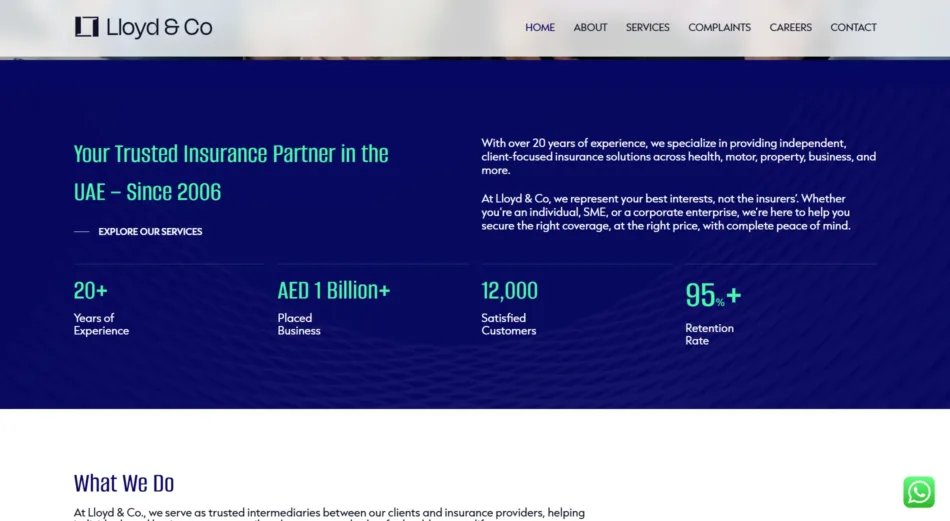Click the Placed Business label
Viewport: 950px width, 521px height.
299,324
